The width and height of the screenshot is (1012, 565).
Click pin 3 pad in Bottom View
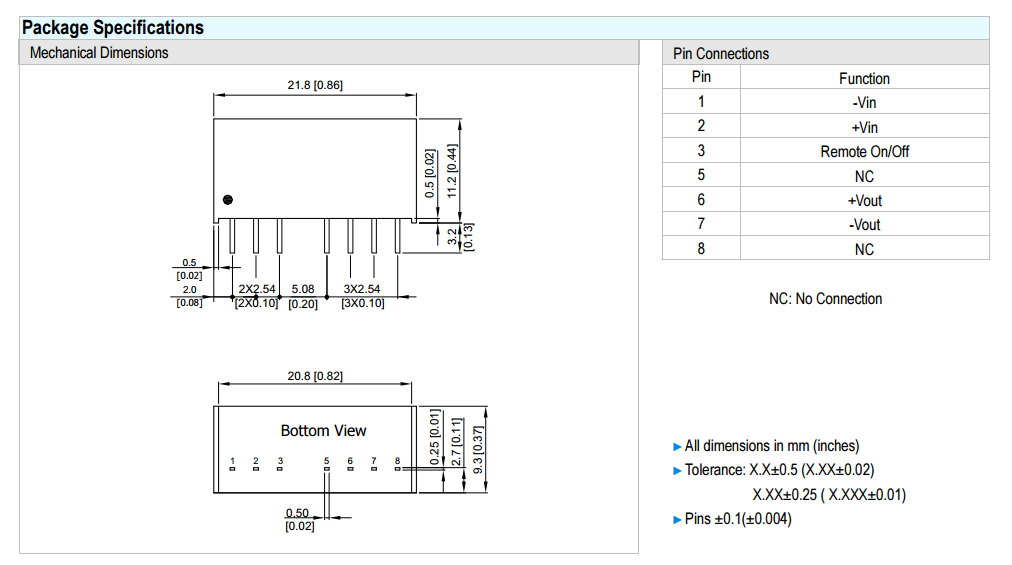[x=279, y=471]
